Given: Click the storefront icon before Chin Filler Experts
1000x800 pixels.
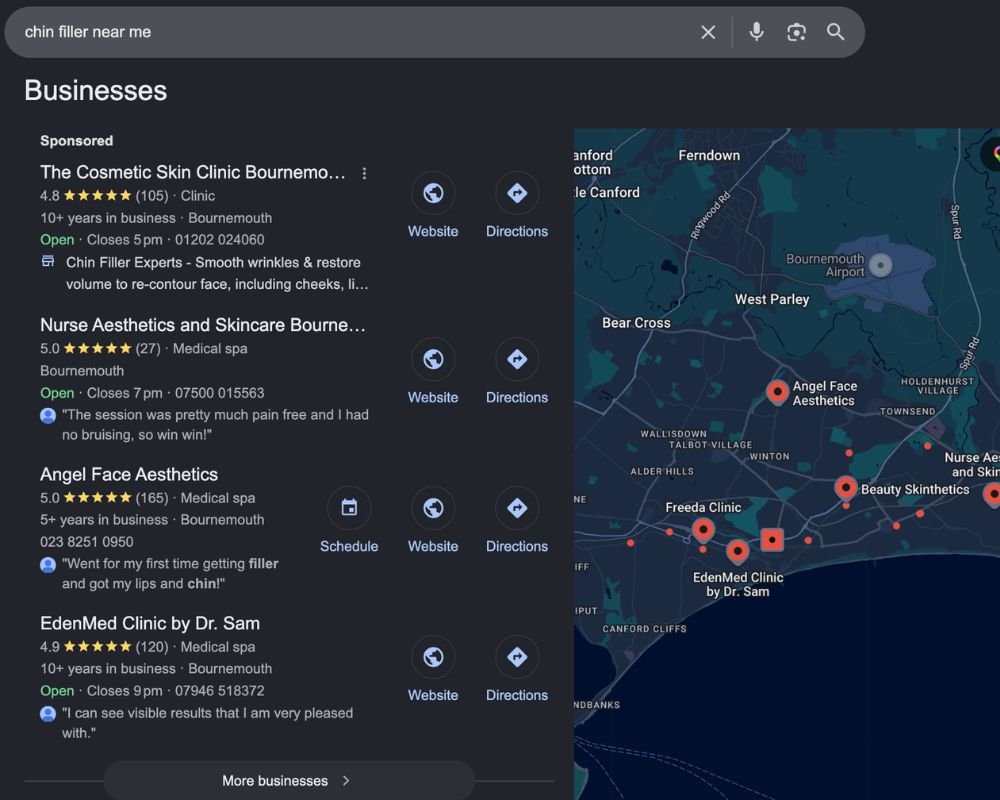Looking at the screenshot, I should [x=48, y=261].
